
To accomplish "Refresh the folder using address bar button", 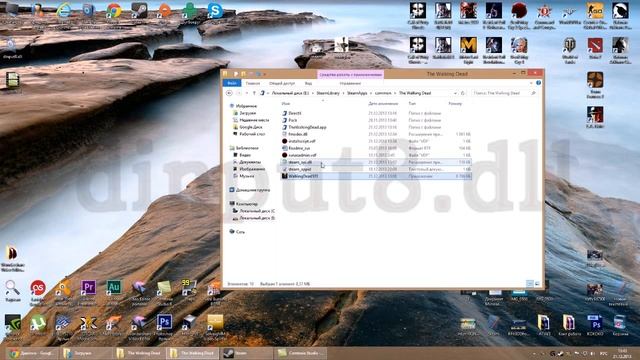I will 462,93.
